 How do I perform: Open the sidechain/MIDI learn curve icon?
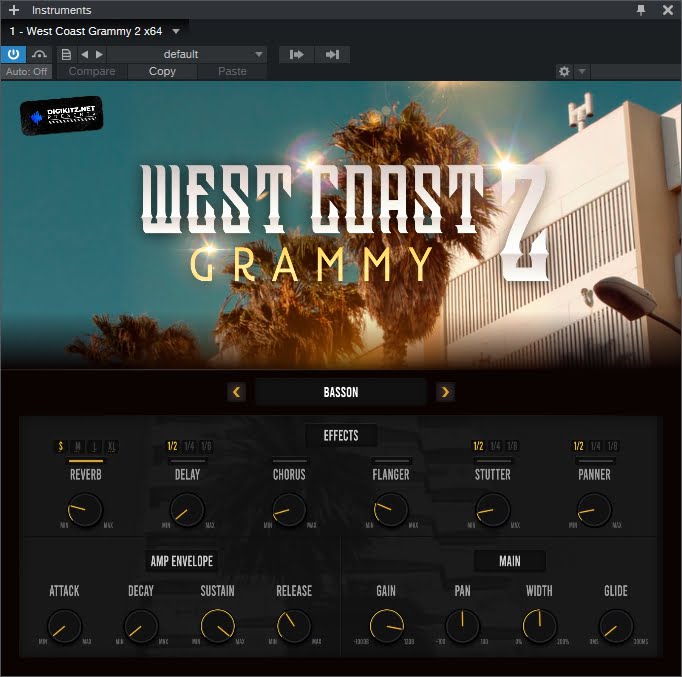pyautogui.click(x=39, y=54)
